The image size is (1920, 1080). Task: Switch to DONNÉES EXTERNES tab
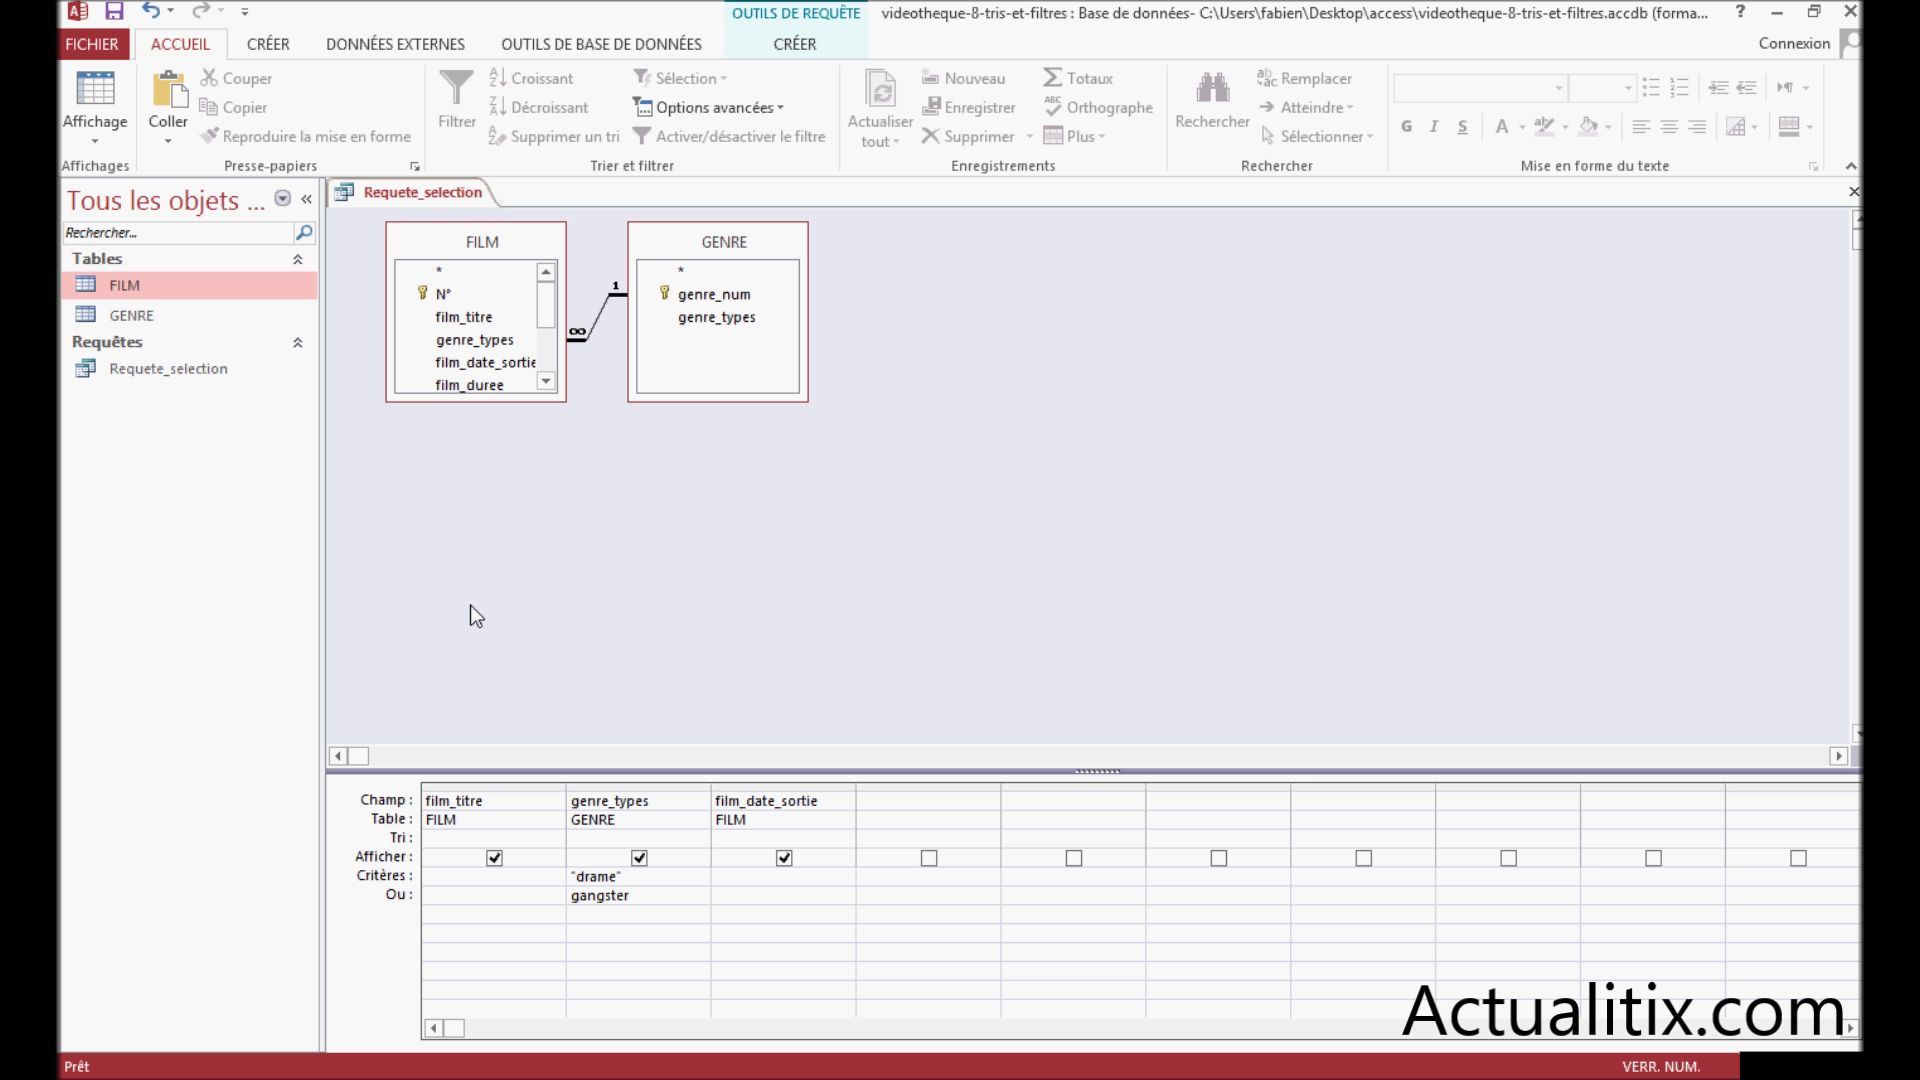click(x=395, y=44)
